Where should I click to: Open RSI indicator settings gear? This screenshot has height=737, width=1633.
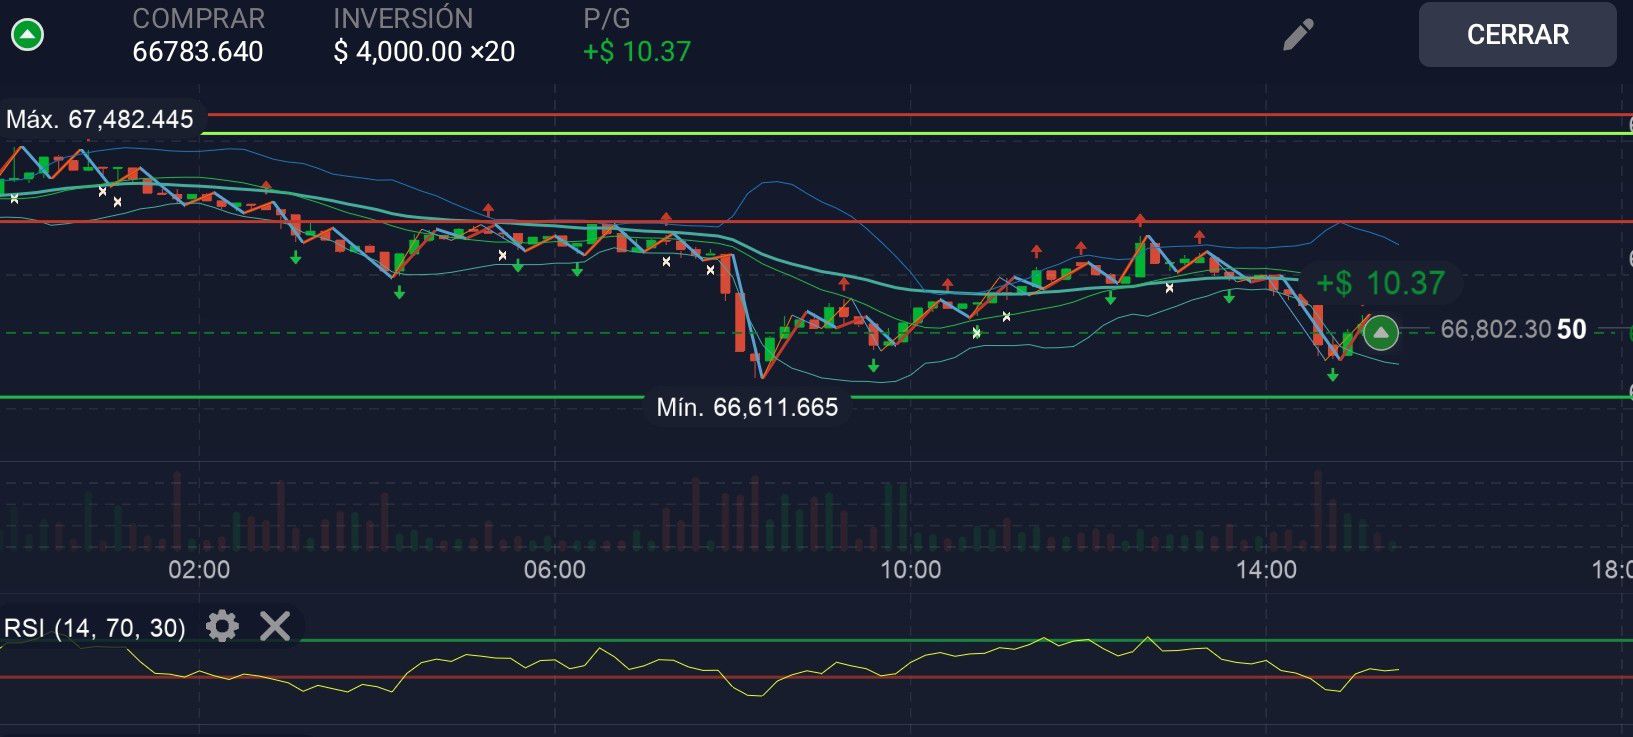tap(222, 627)
